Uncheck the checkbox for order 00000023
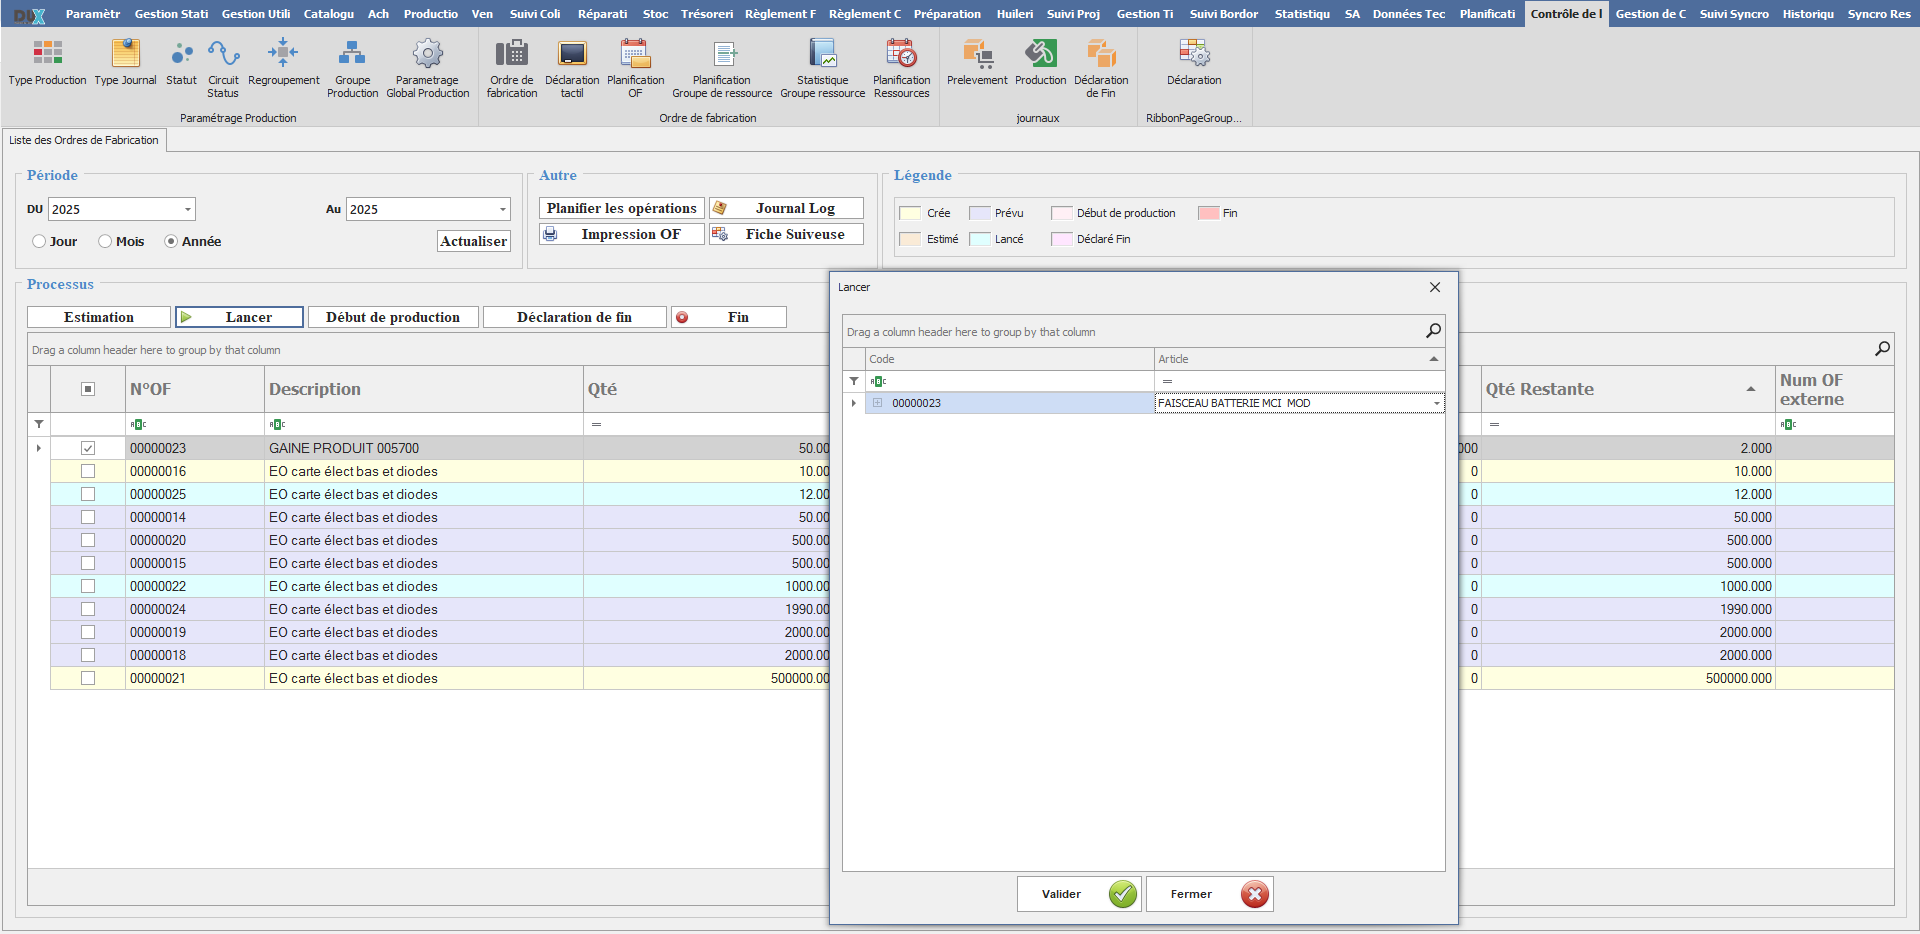Screen dimensions: 1920x934 (88, 448)
